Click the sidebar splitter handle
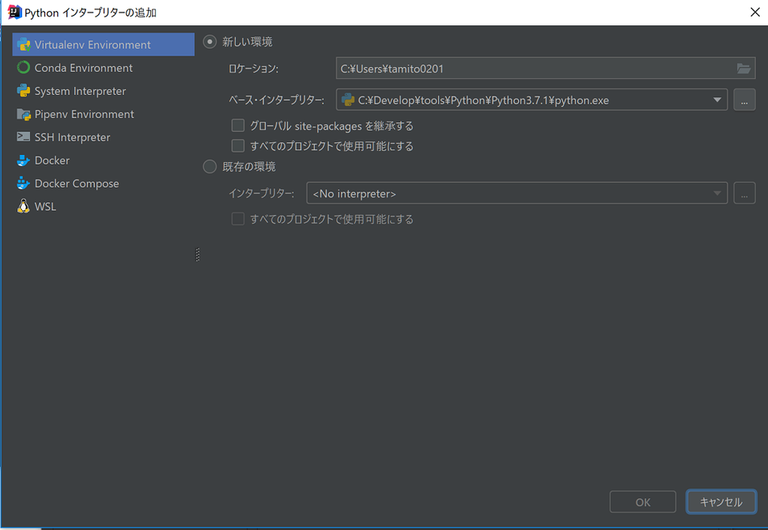Screen dimensions: 768x530 197,255
